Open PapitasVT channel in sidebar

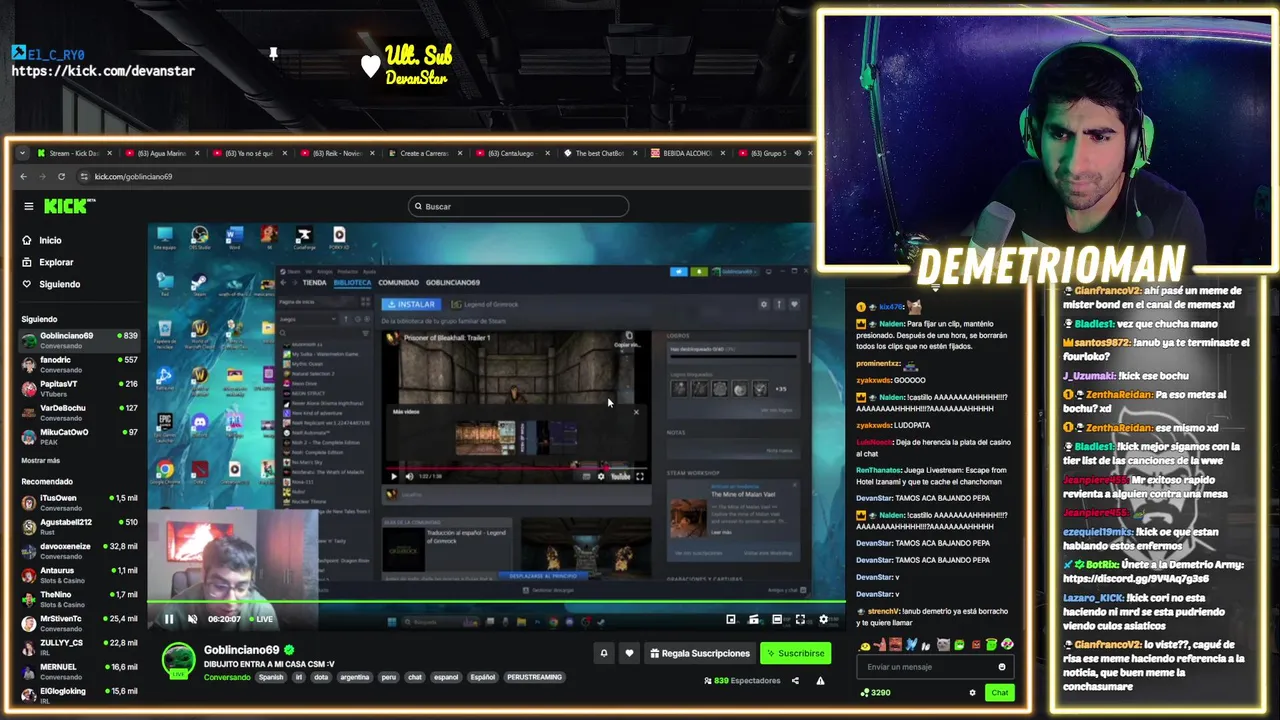pyautogui.click(x=80, y=388)
